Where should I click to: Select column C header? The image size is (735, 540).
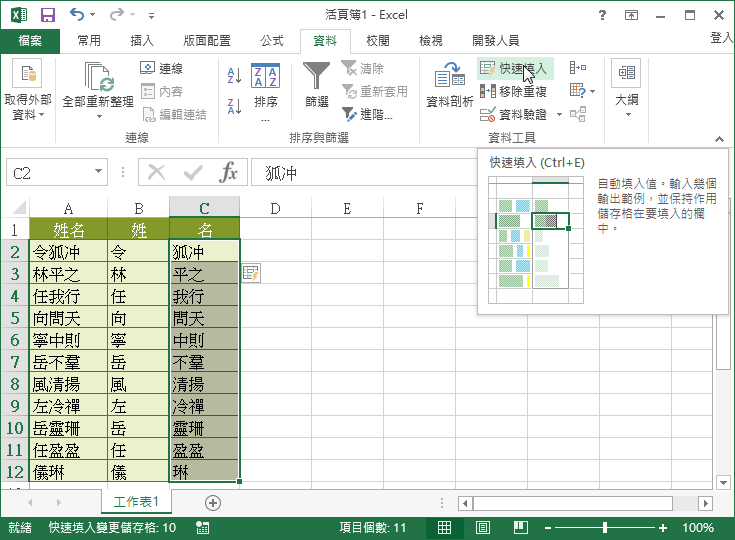click(x=204, y=208)
